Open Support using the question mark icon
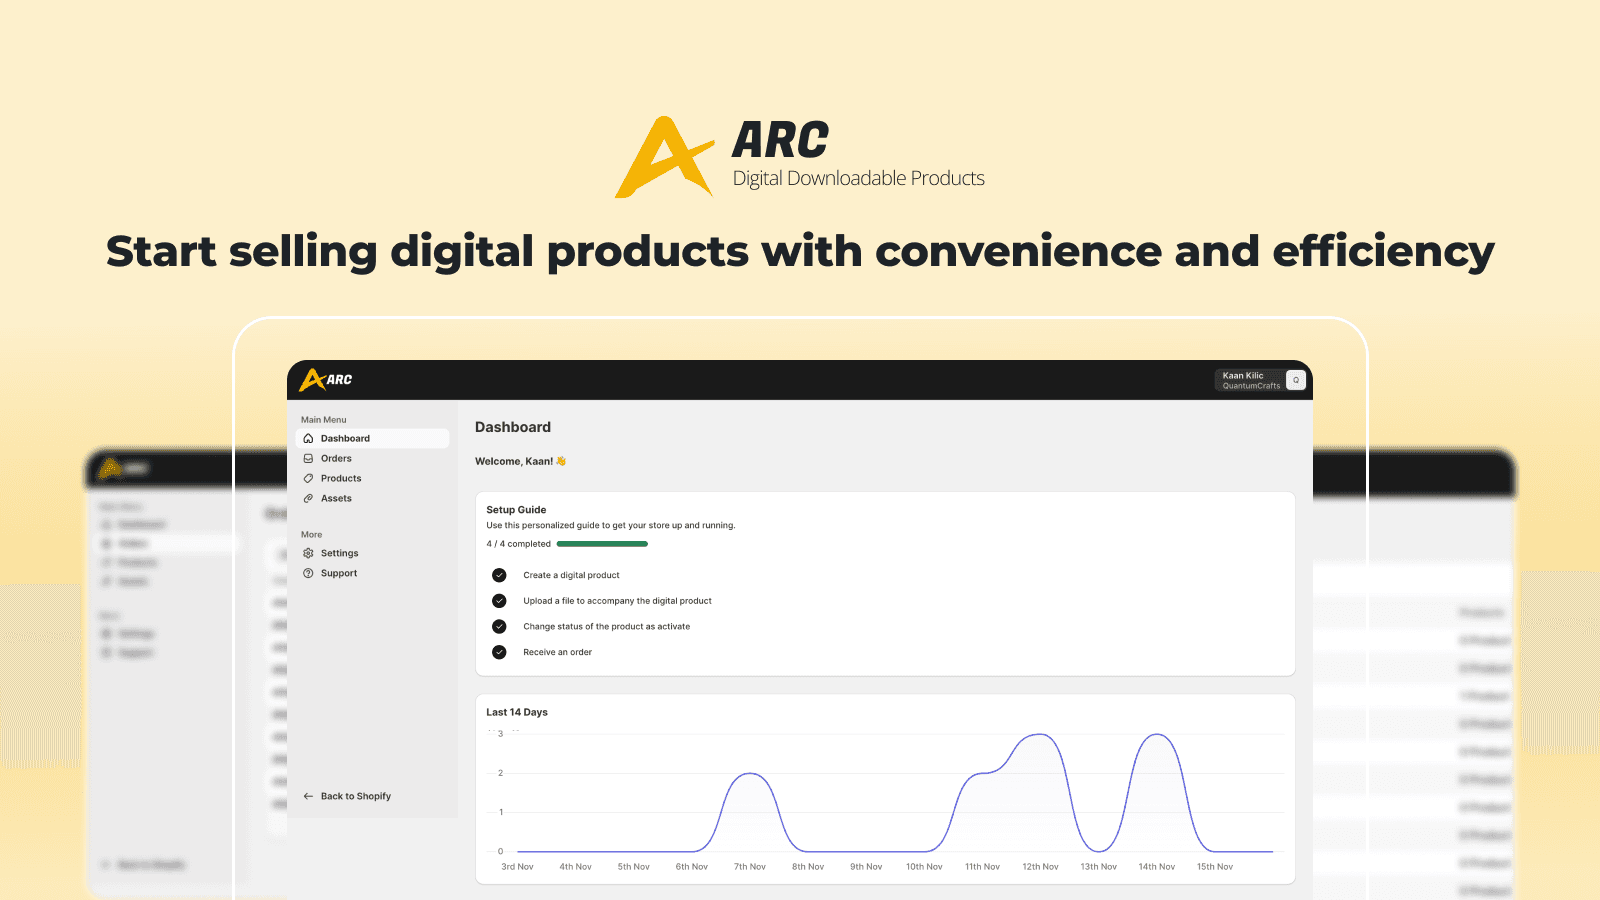Screen dimensions: 1600x900 (x=309, y=573)
